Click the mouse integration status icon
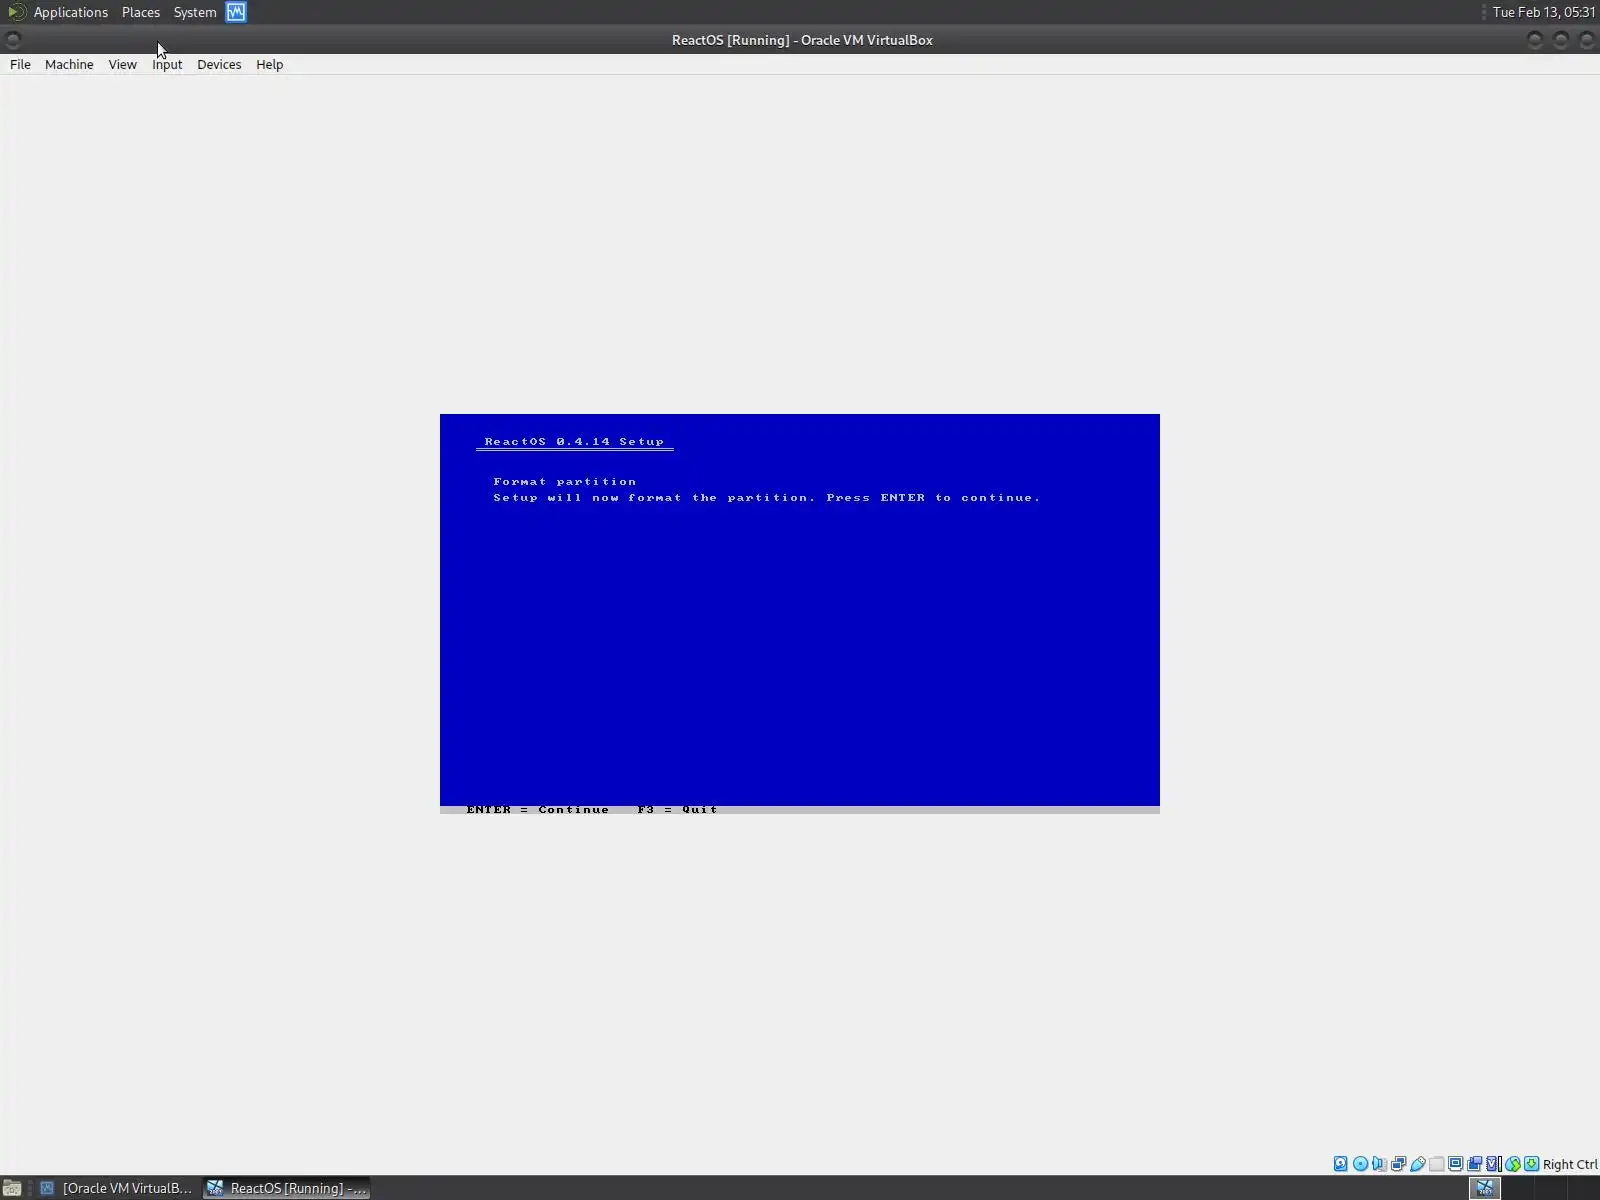 1512,1164
